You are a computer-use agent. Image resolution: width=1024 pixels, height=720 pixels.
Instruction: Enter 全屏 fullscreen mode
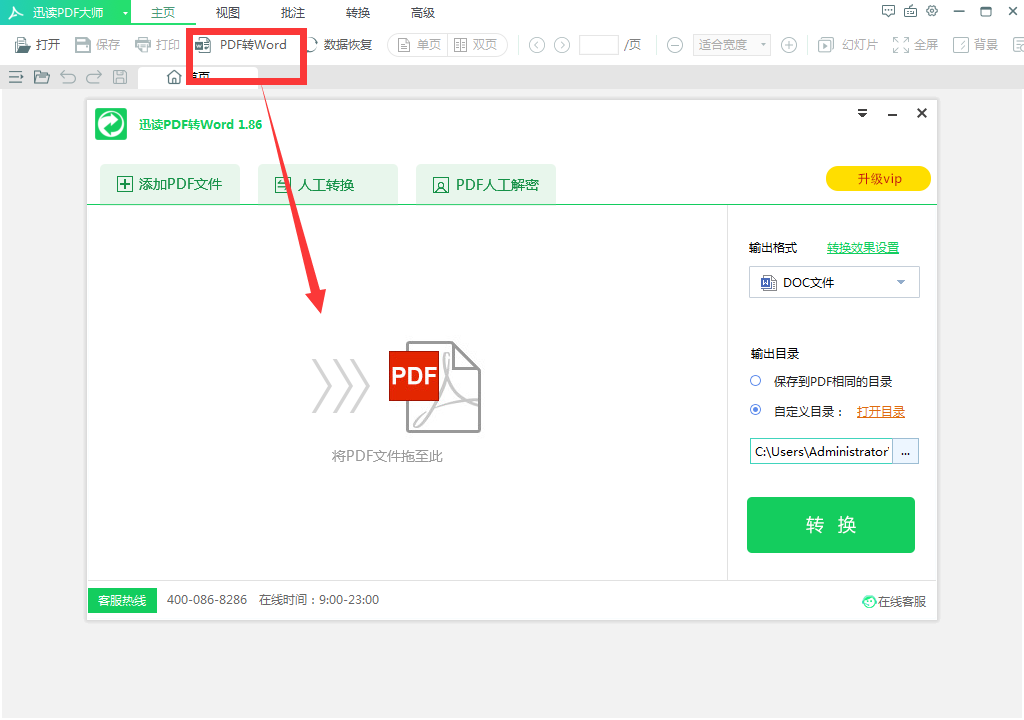point(916,44)
